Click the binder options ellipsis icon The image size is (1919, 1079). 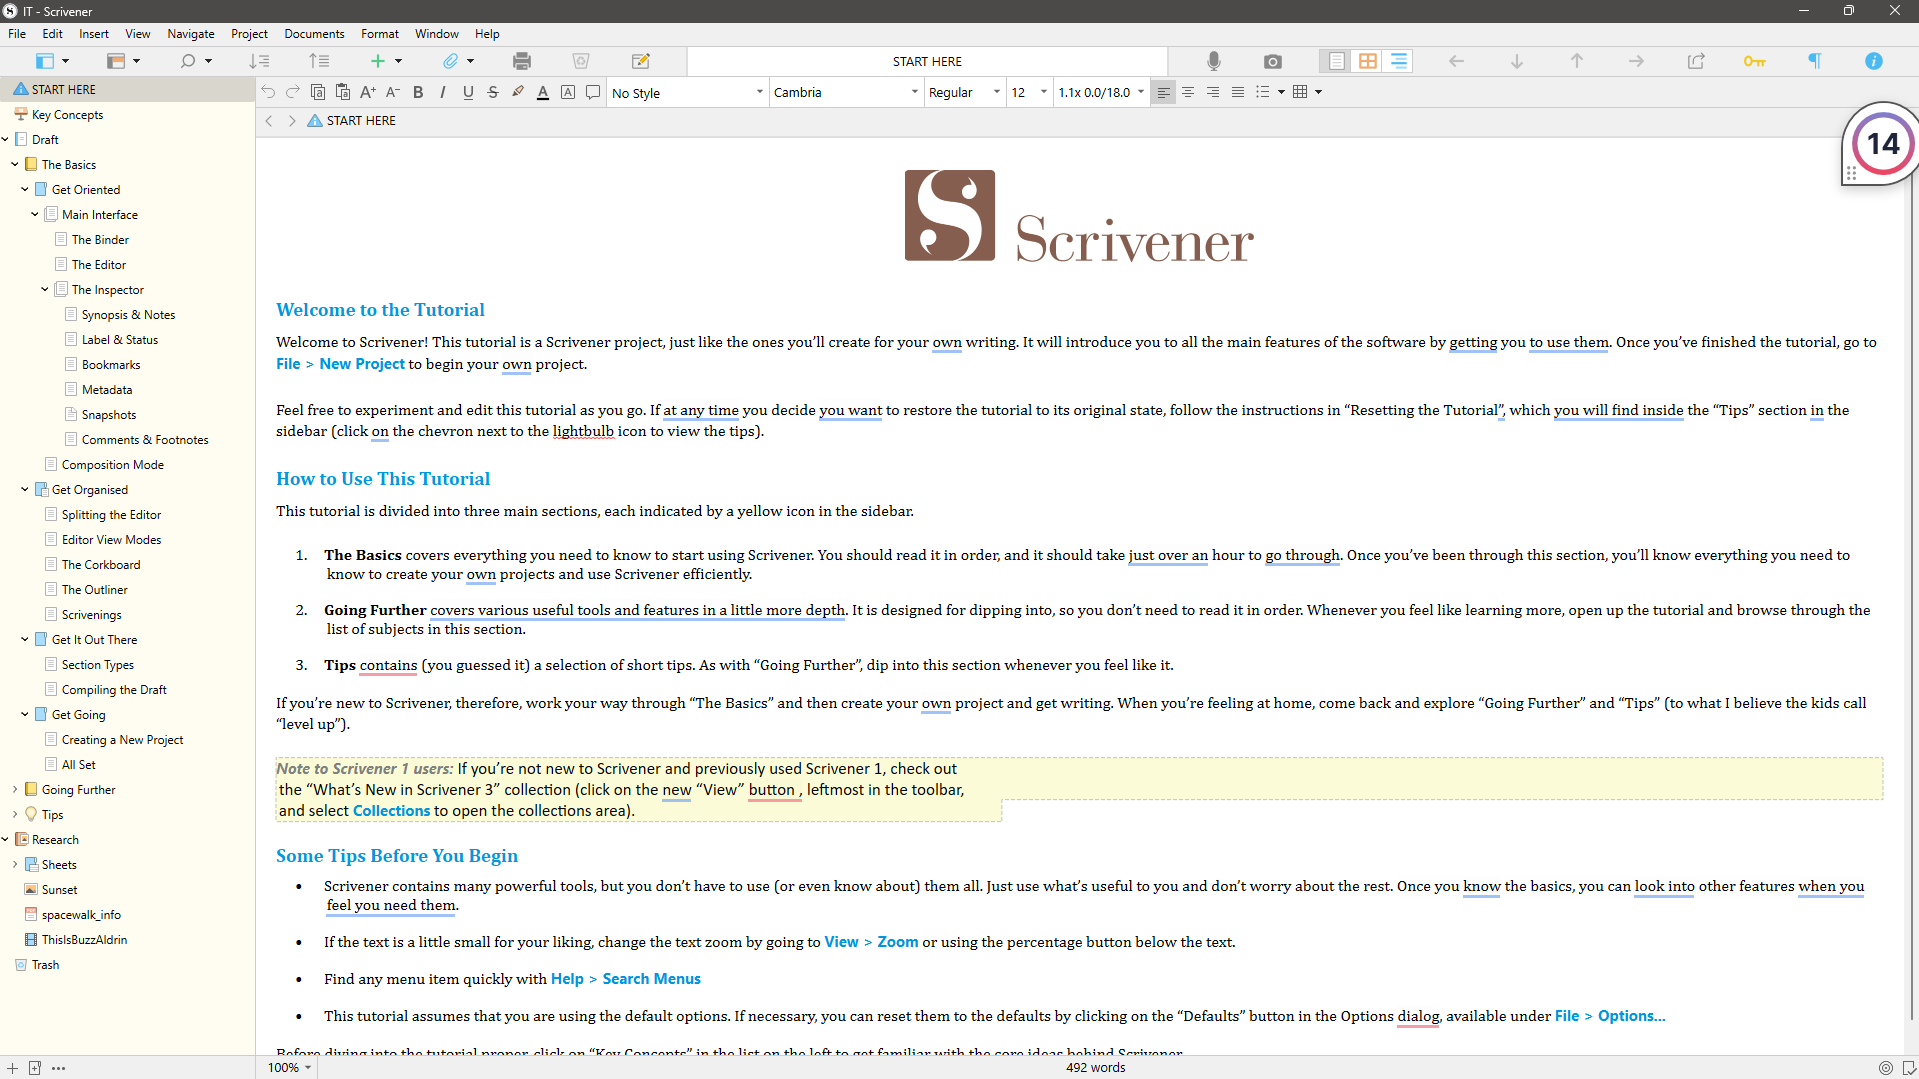click(59, 1068)
